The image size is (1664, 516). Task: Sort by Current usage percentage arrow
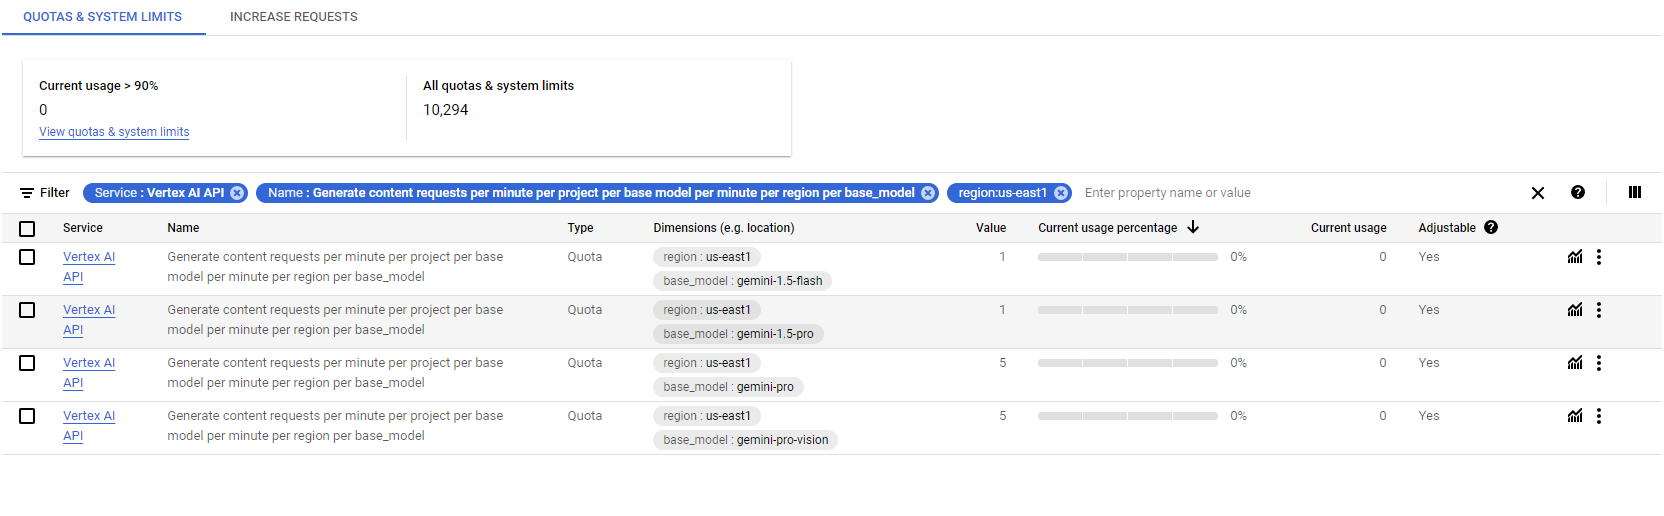(1193, 227)
